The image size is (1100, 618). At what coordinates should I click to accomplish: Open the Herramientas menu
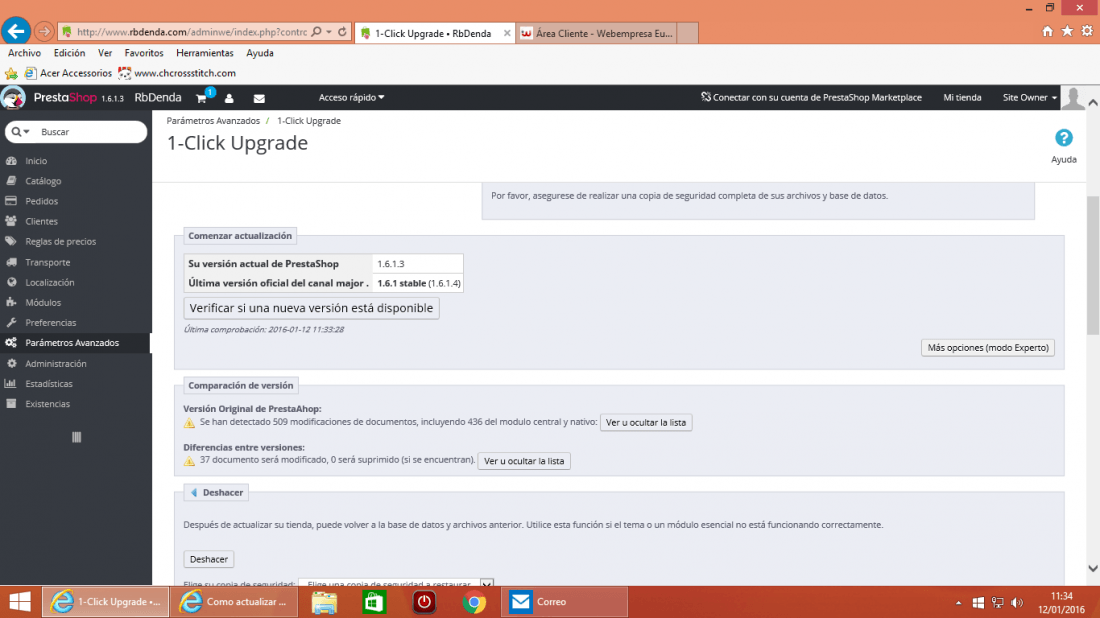[205, 53]
